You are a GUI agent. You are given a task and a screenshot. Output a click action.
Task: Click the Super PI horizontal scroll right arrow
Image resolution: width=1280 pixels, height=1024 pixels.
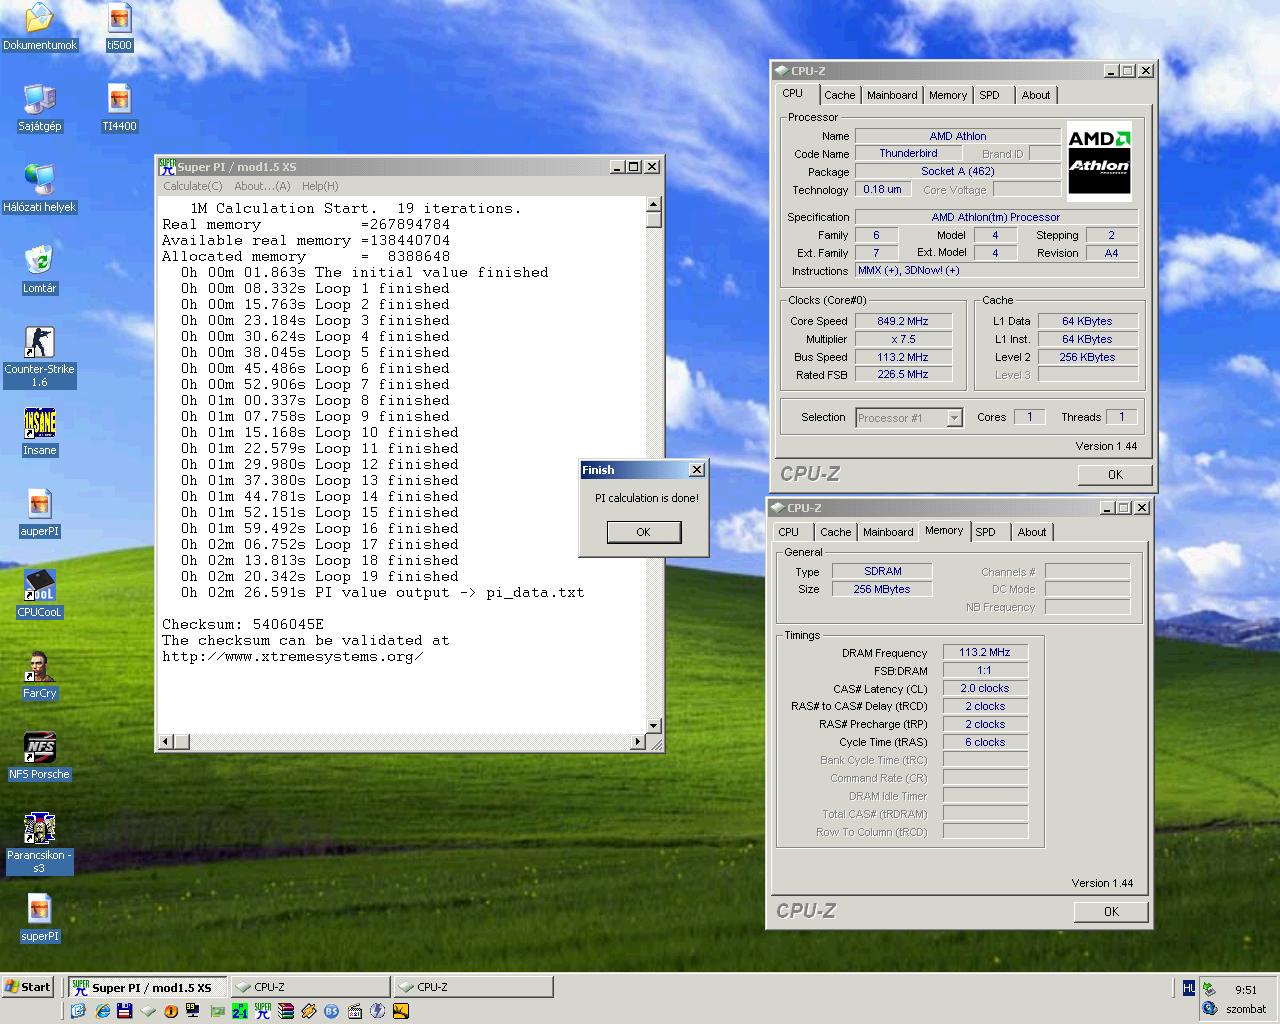[637, 742]
